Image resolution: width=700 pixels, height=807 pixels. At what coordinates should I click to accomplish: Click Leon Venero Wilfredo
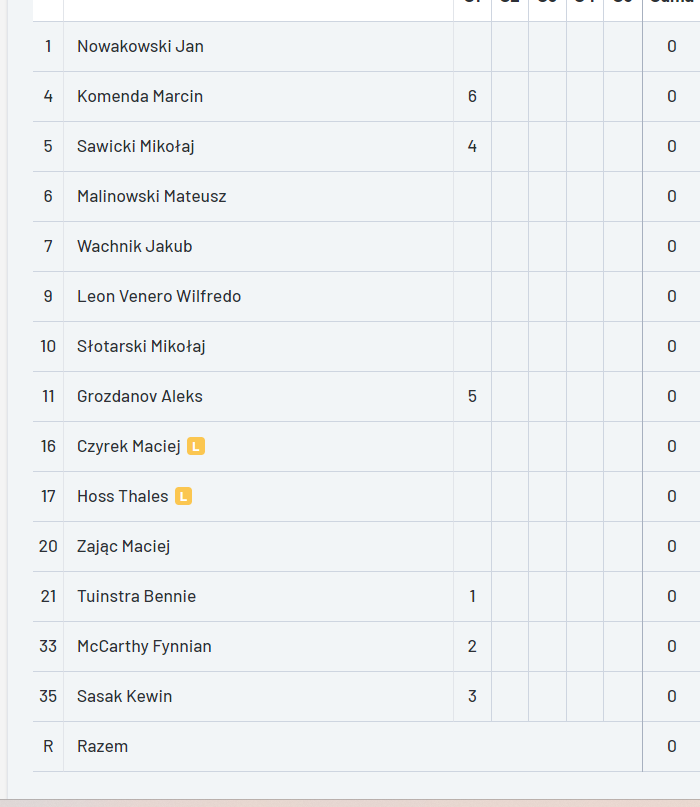[x=159, y=296]
